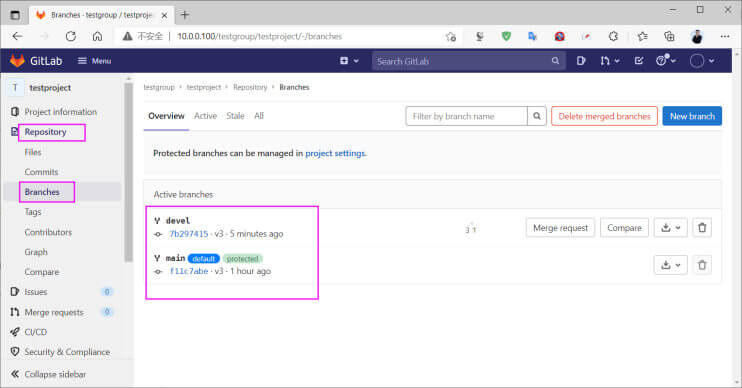Switch to the Active tab
The height and width of the screenshot is (388, 742).
tap(205, 116)
